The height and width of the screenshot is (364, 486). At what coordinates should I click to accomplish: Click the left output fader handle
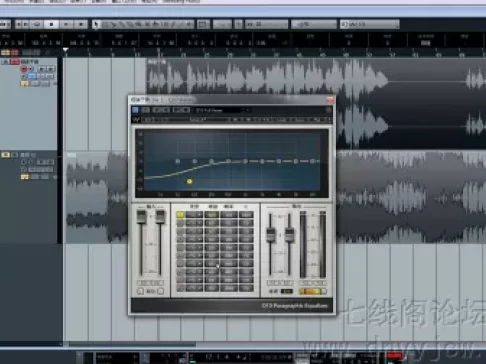(x=270, y=235)
